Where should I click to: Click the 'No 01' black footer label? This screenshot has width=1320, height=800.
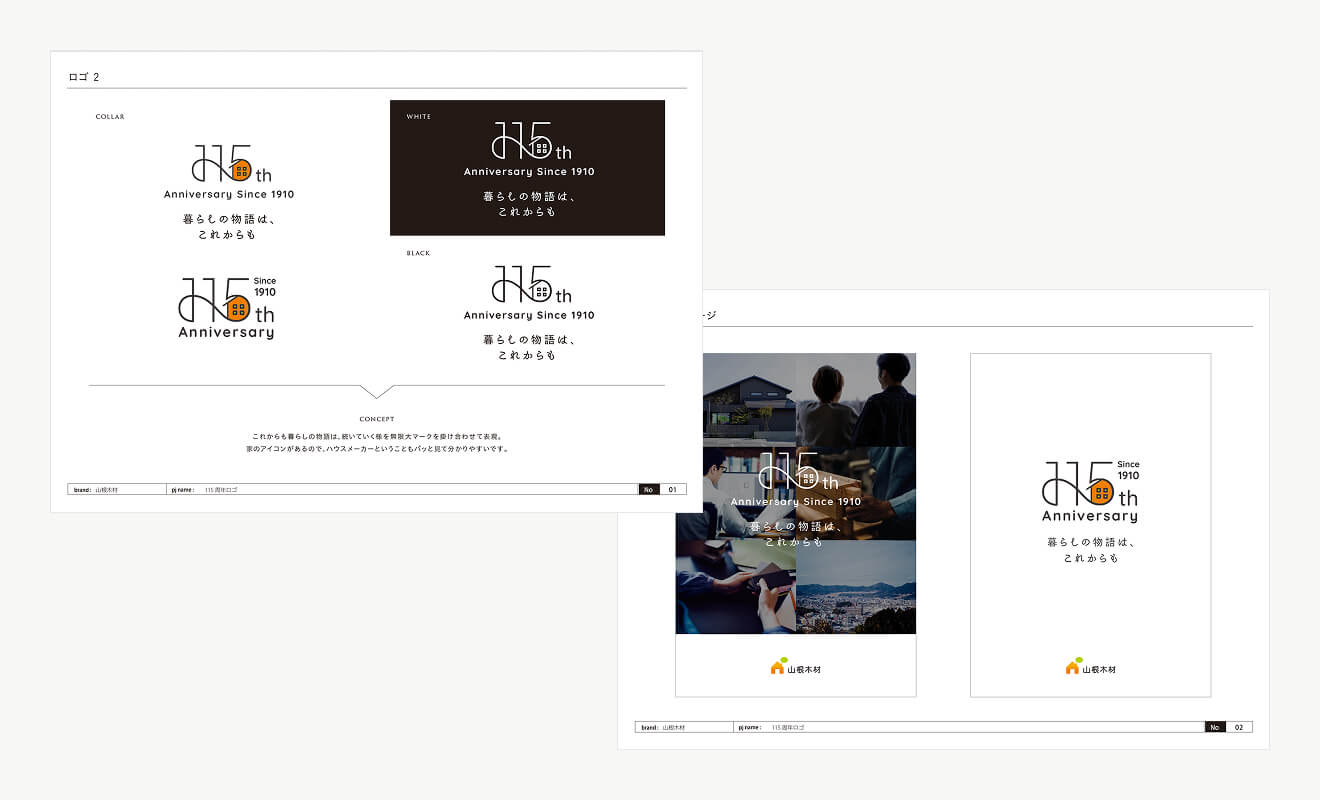[660, 490]
